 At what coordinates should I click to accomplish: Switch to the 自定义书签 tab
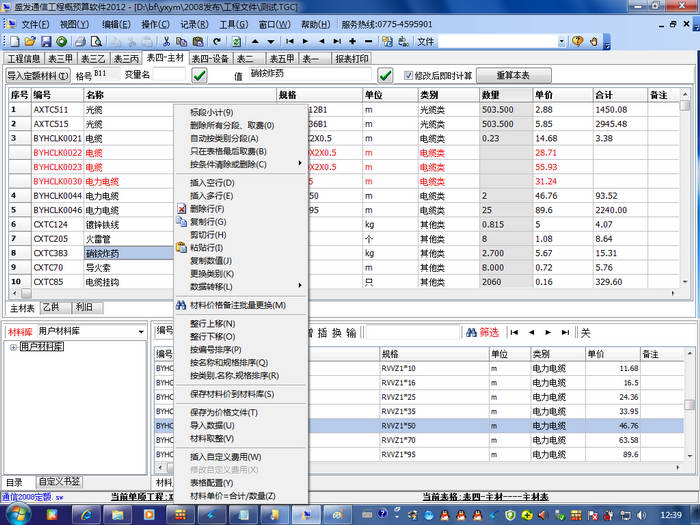click(59, 482)
